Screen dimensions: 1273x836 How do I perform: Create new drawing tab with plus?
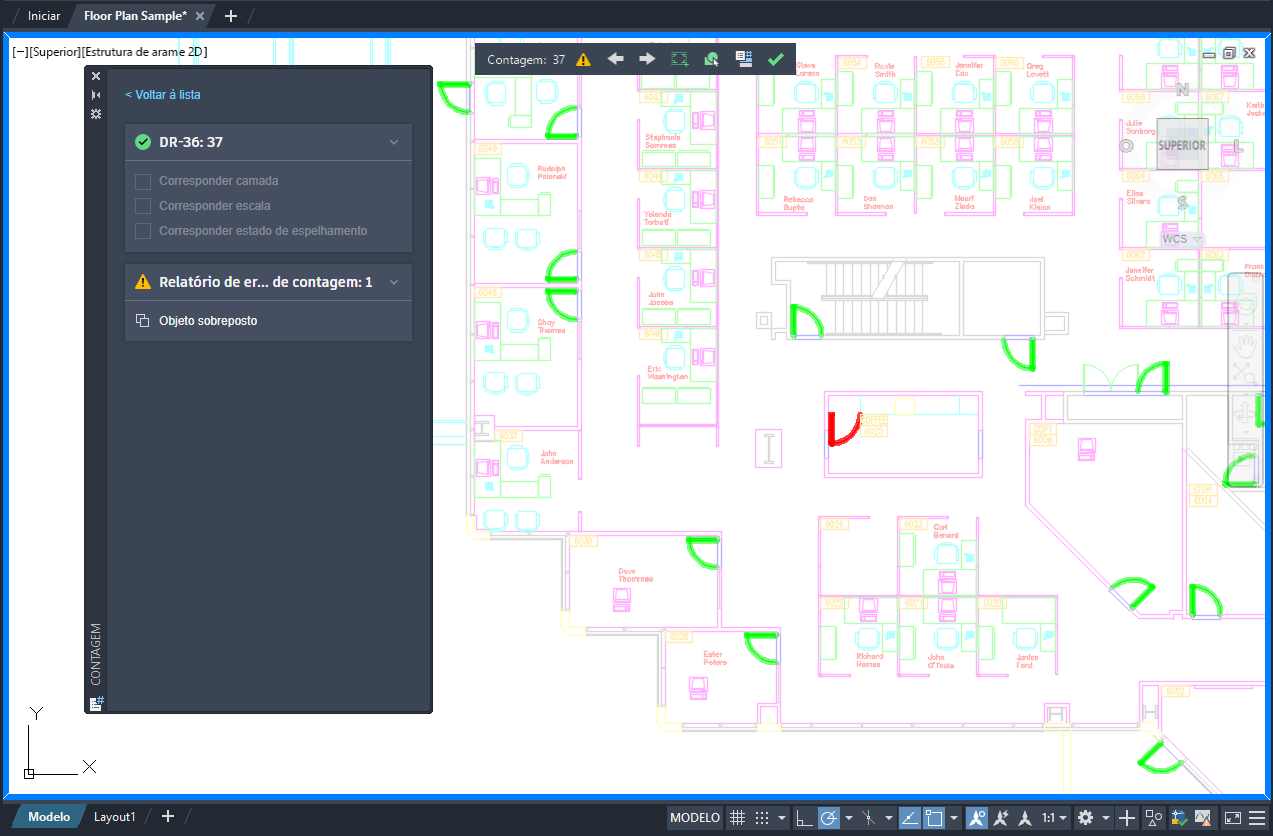click(231, 16)
